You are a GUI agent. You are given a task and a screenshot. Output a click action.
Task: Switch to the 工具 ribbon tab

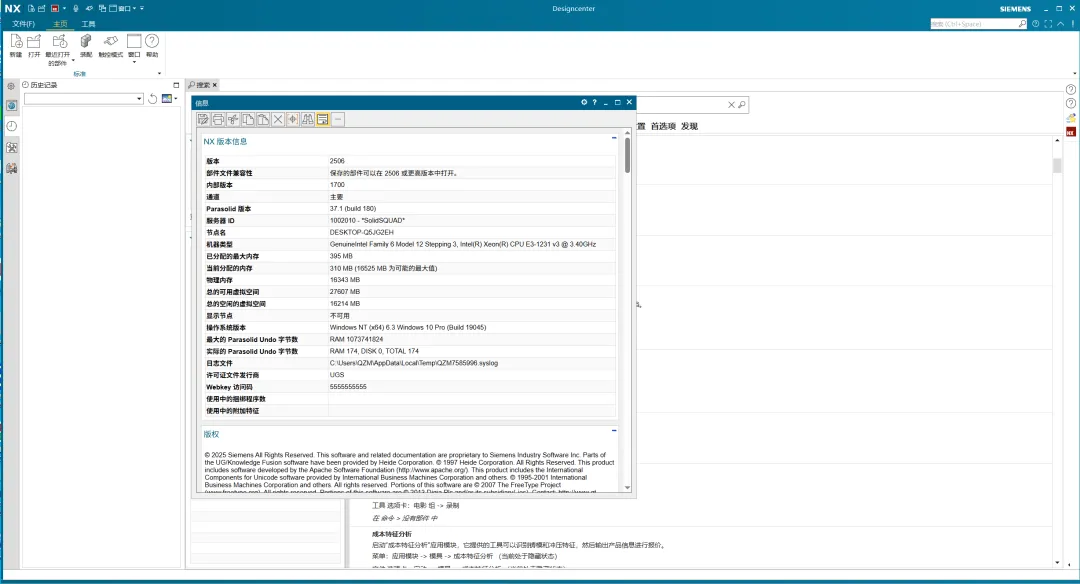pos(88,24)
